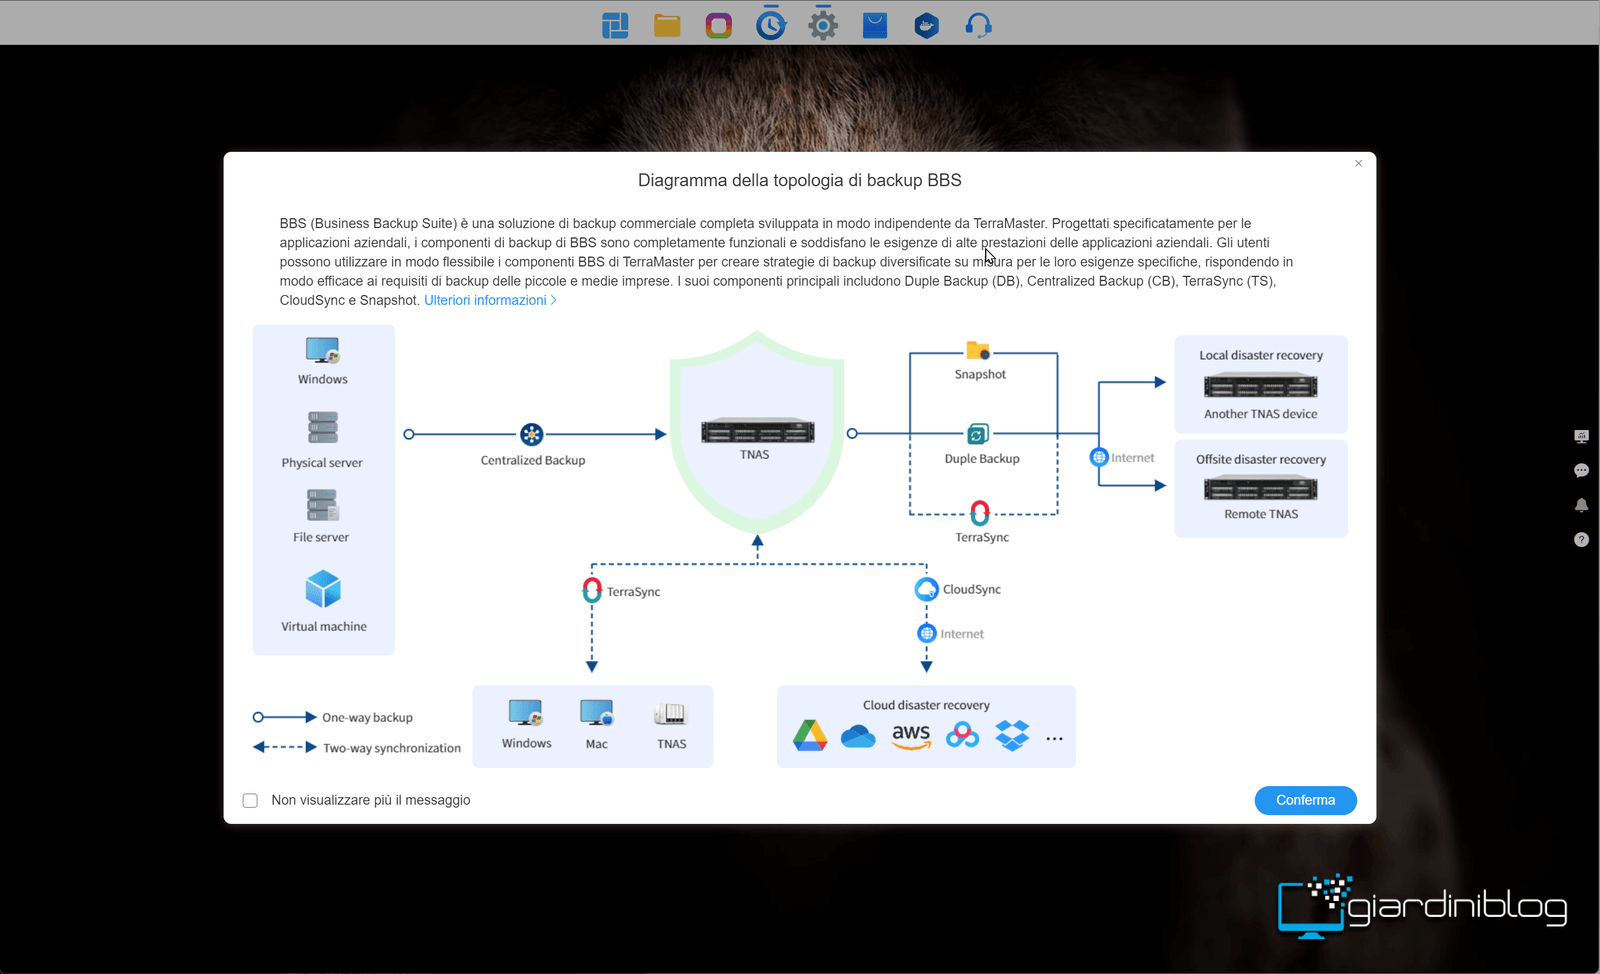Click the 'Local disaster recovery' label
Viewport: 1600px width, 974px height.
tap(1261, 355)
